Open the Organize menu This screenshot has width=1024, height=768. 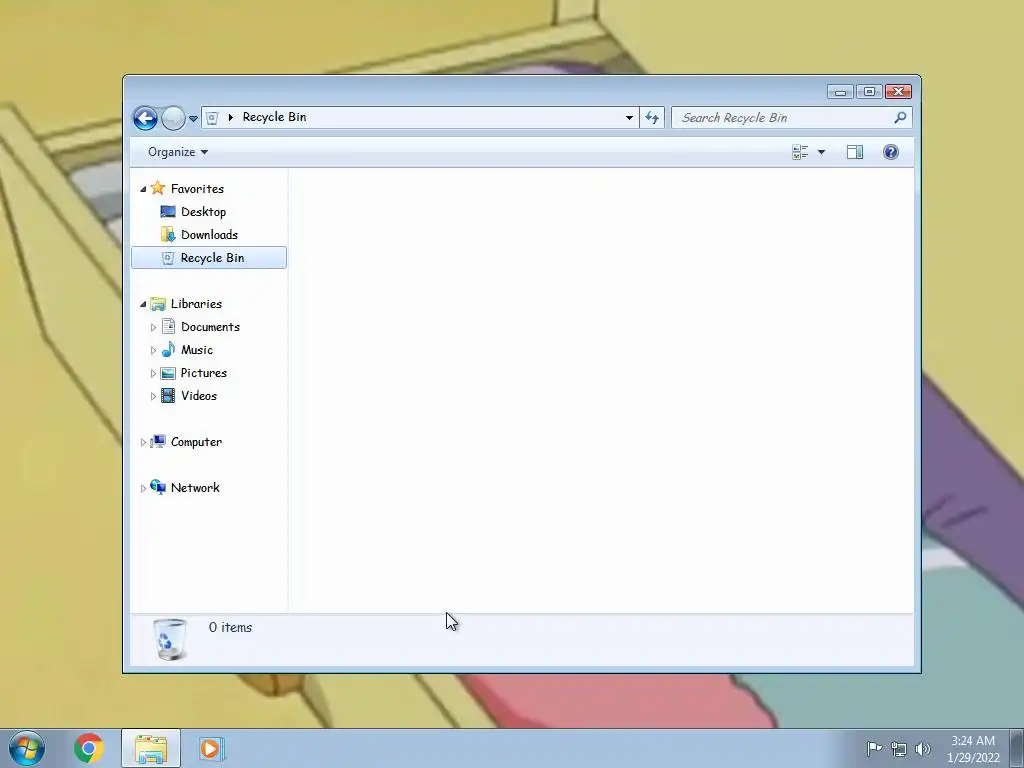[x=178, y=152]
